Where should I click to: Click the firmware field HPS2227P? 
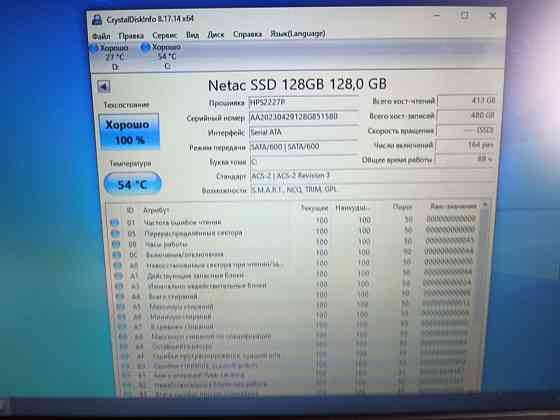pyautogui.click(x=304, y=102)
